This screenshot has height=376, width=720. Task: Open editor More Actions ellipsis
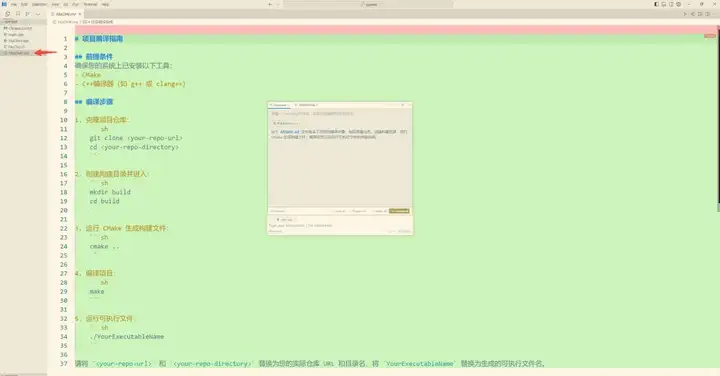point(714,14)
